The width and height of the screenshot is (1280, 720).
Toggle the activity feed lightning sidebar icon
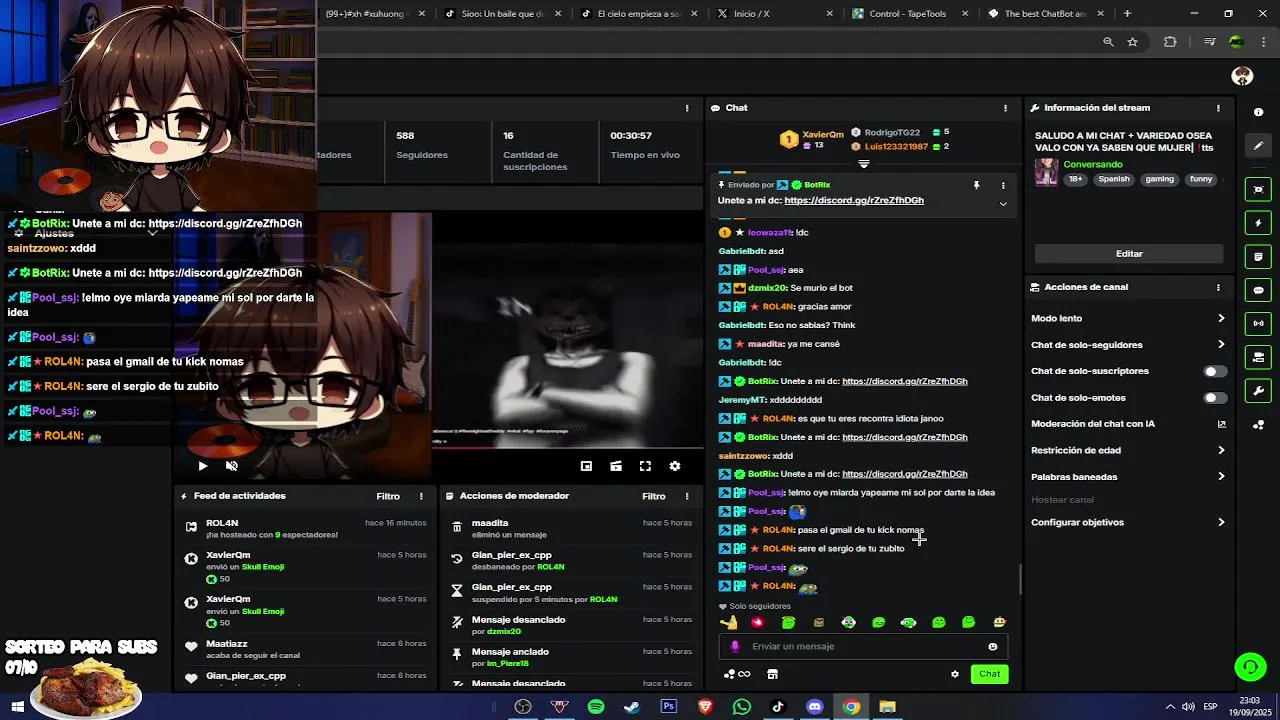coord(1258,223)
